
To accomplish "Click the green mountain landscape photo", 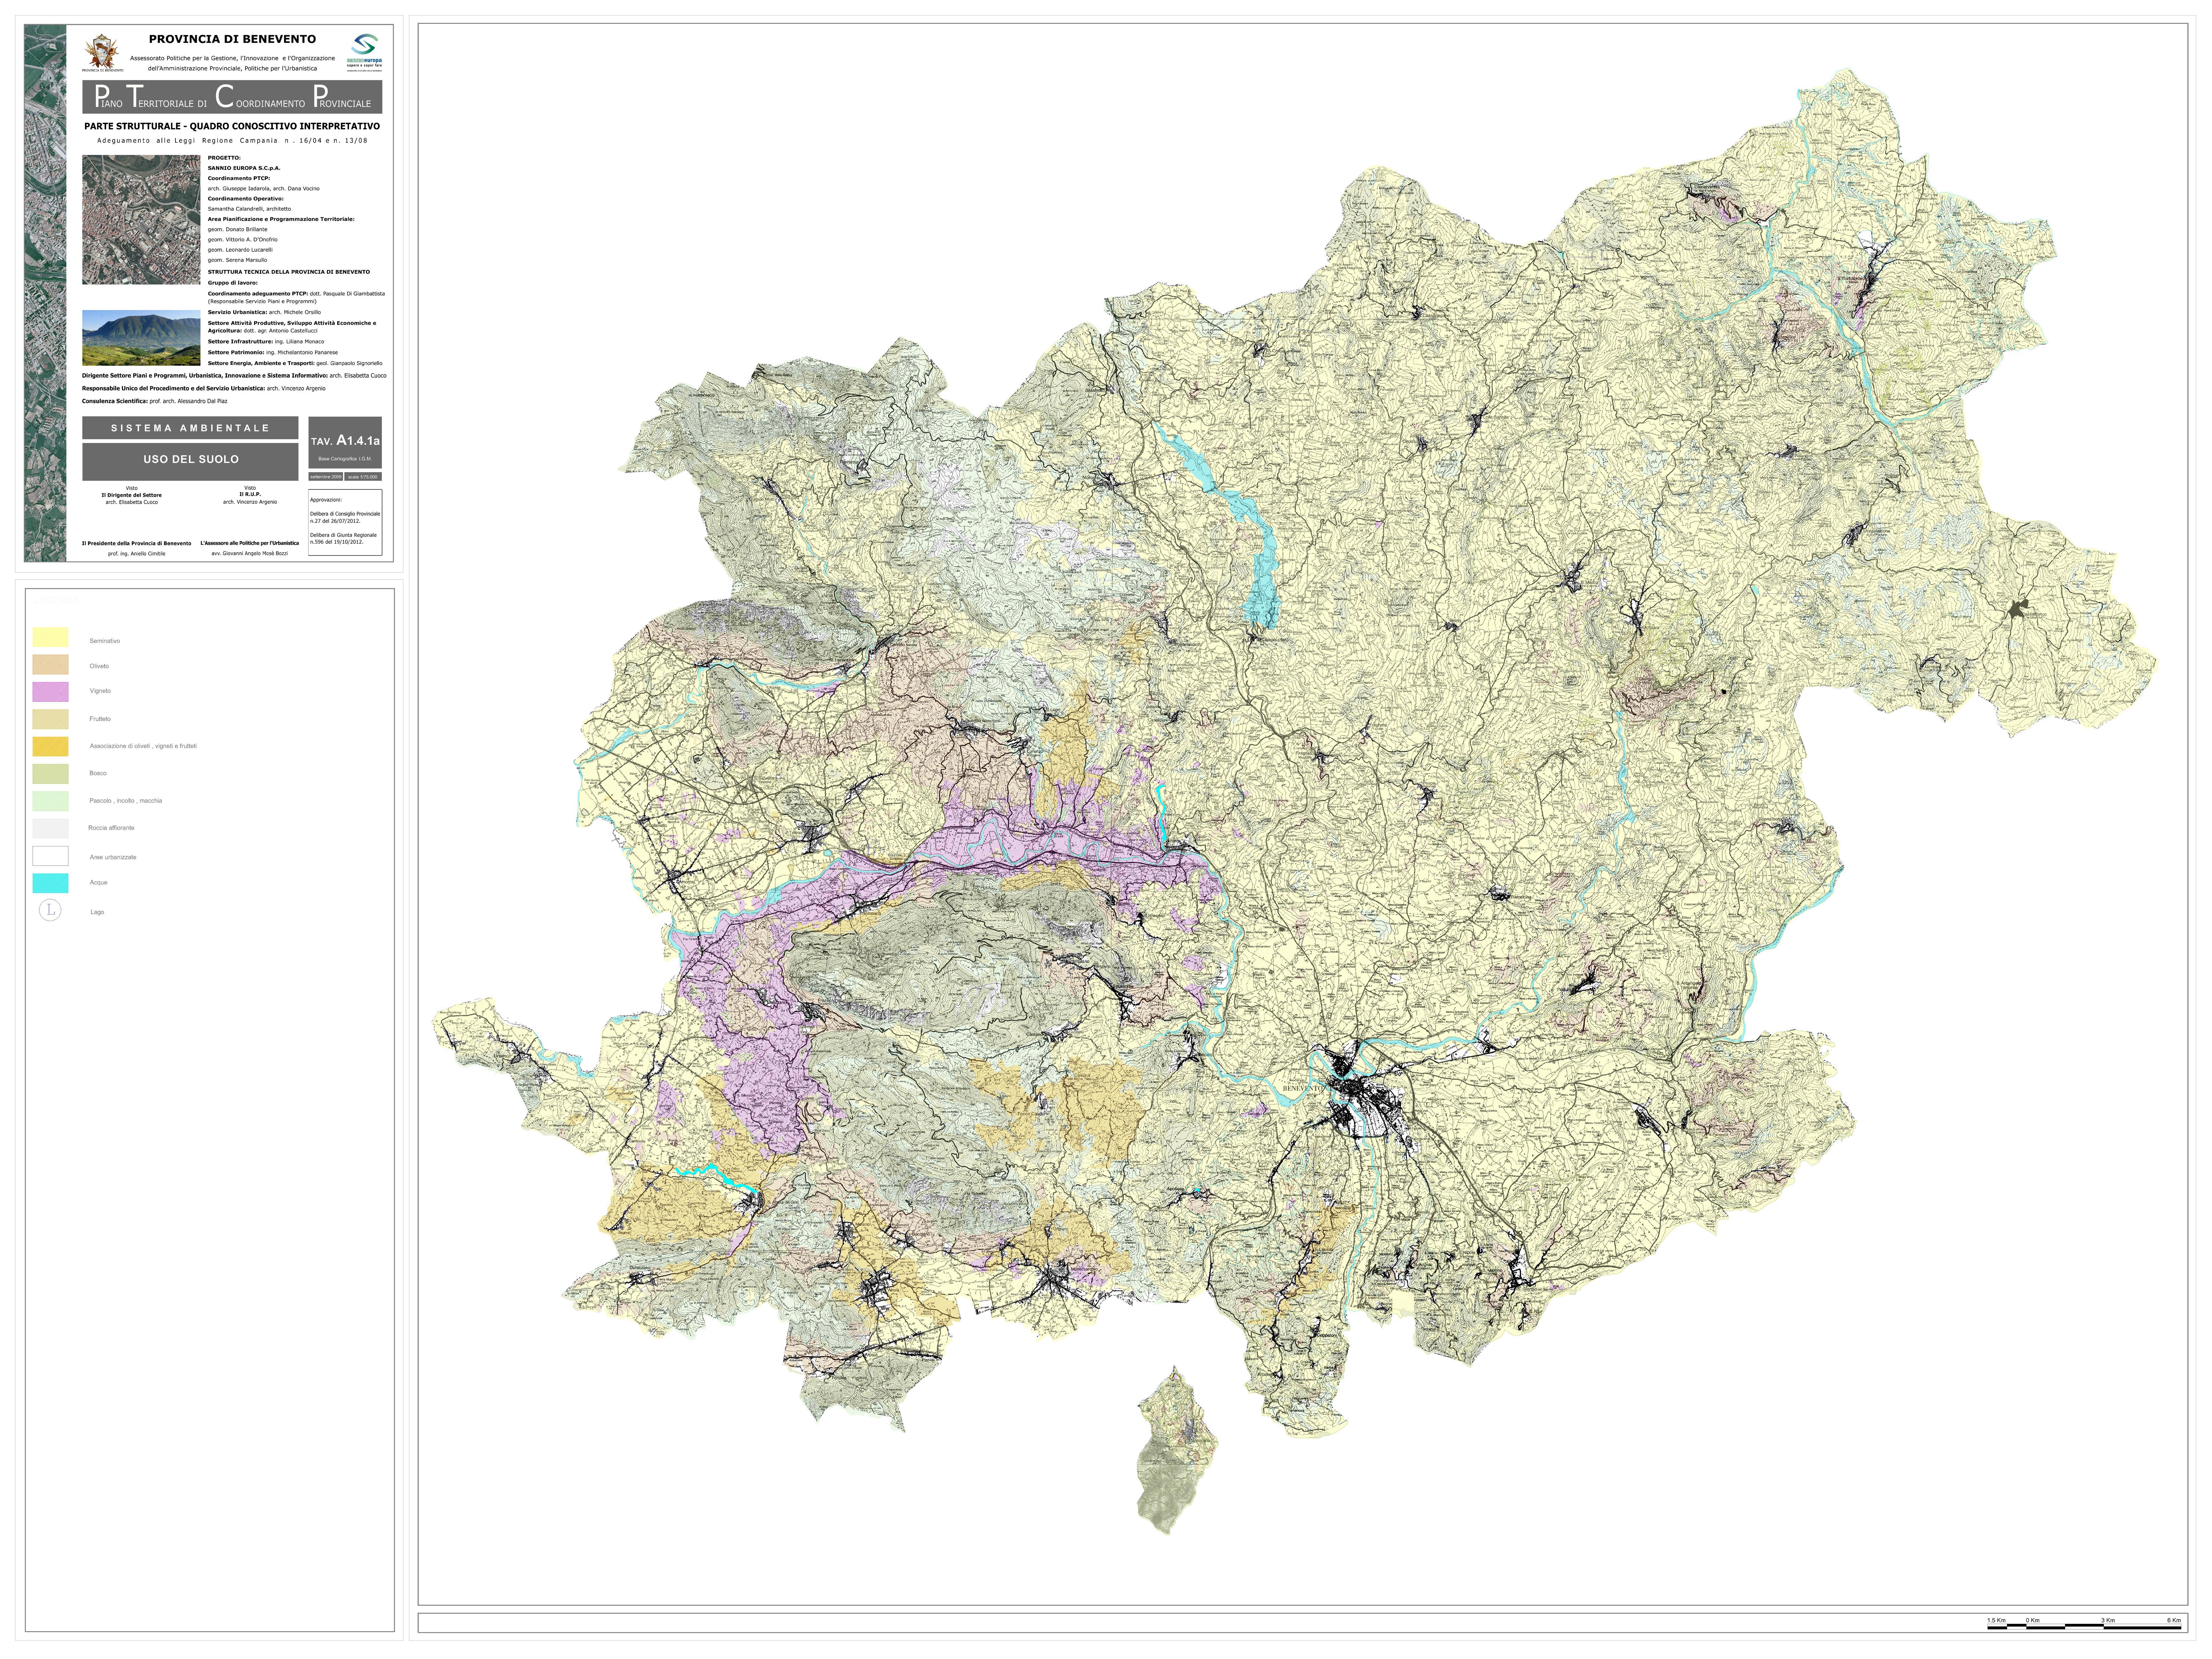I will point(141,338).
